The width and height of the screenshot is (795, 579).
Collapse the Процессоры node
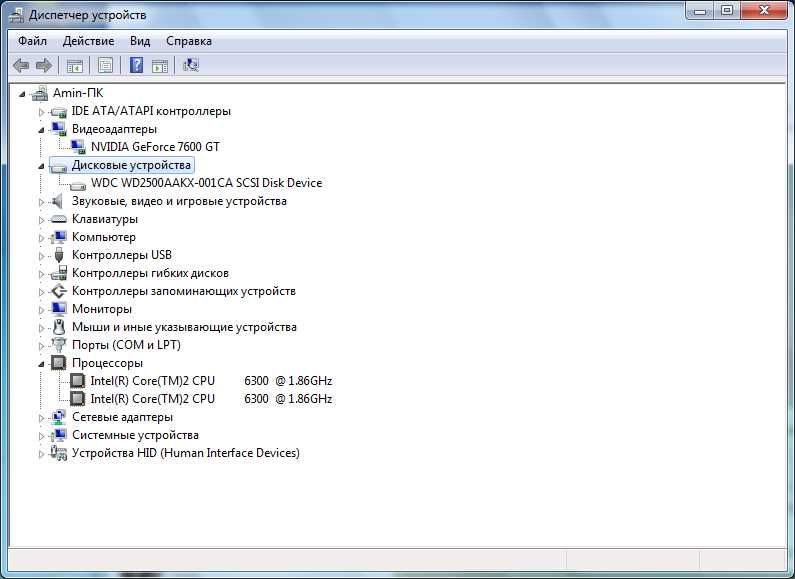[x=42, y=364]
